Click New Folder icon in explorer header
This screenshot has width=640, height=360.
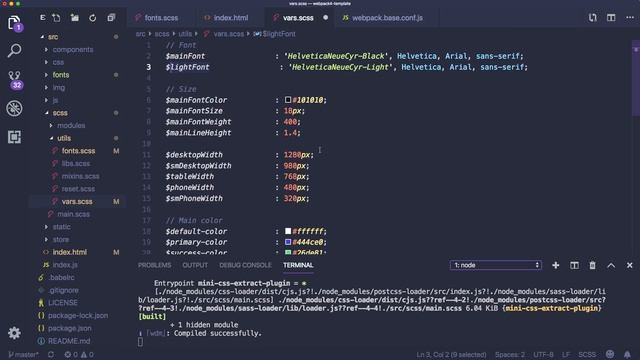click(x=75, y=18)
